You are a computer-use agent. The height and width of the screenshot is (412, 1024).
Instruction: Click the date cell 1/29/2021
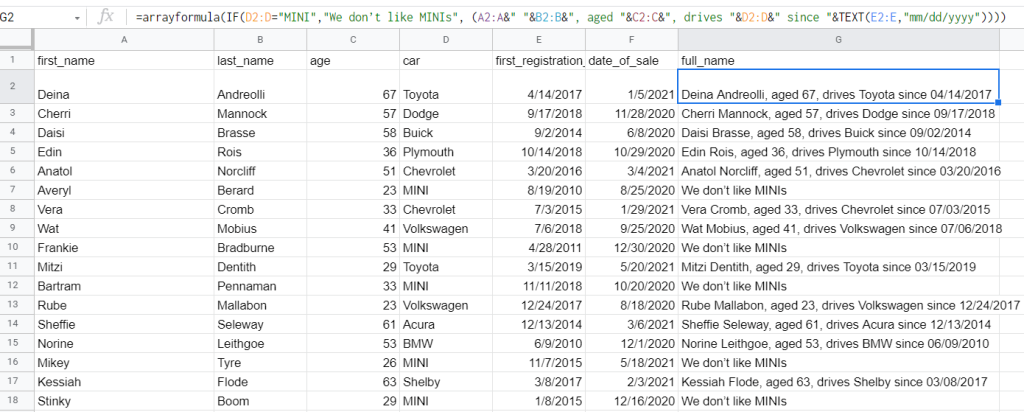[x=632, y=210]
